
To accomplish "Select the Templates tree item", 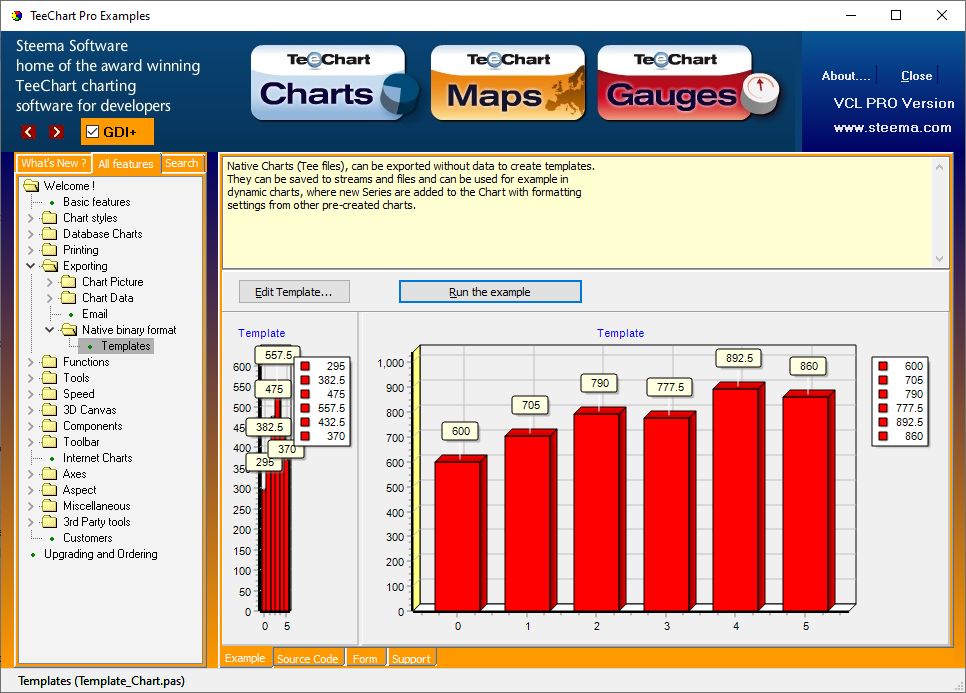I will click(126, 346).
